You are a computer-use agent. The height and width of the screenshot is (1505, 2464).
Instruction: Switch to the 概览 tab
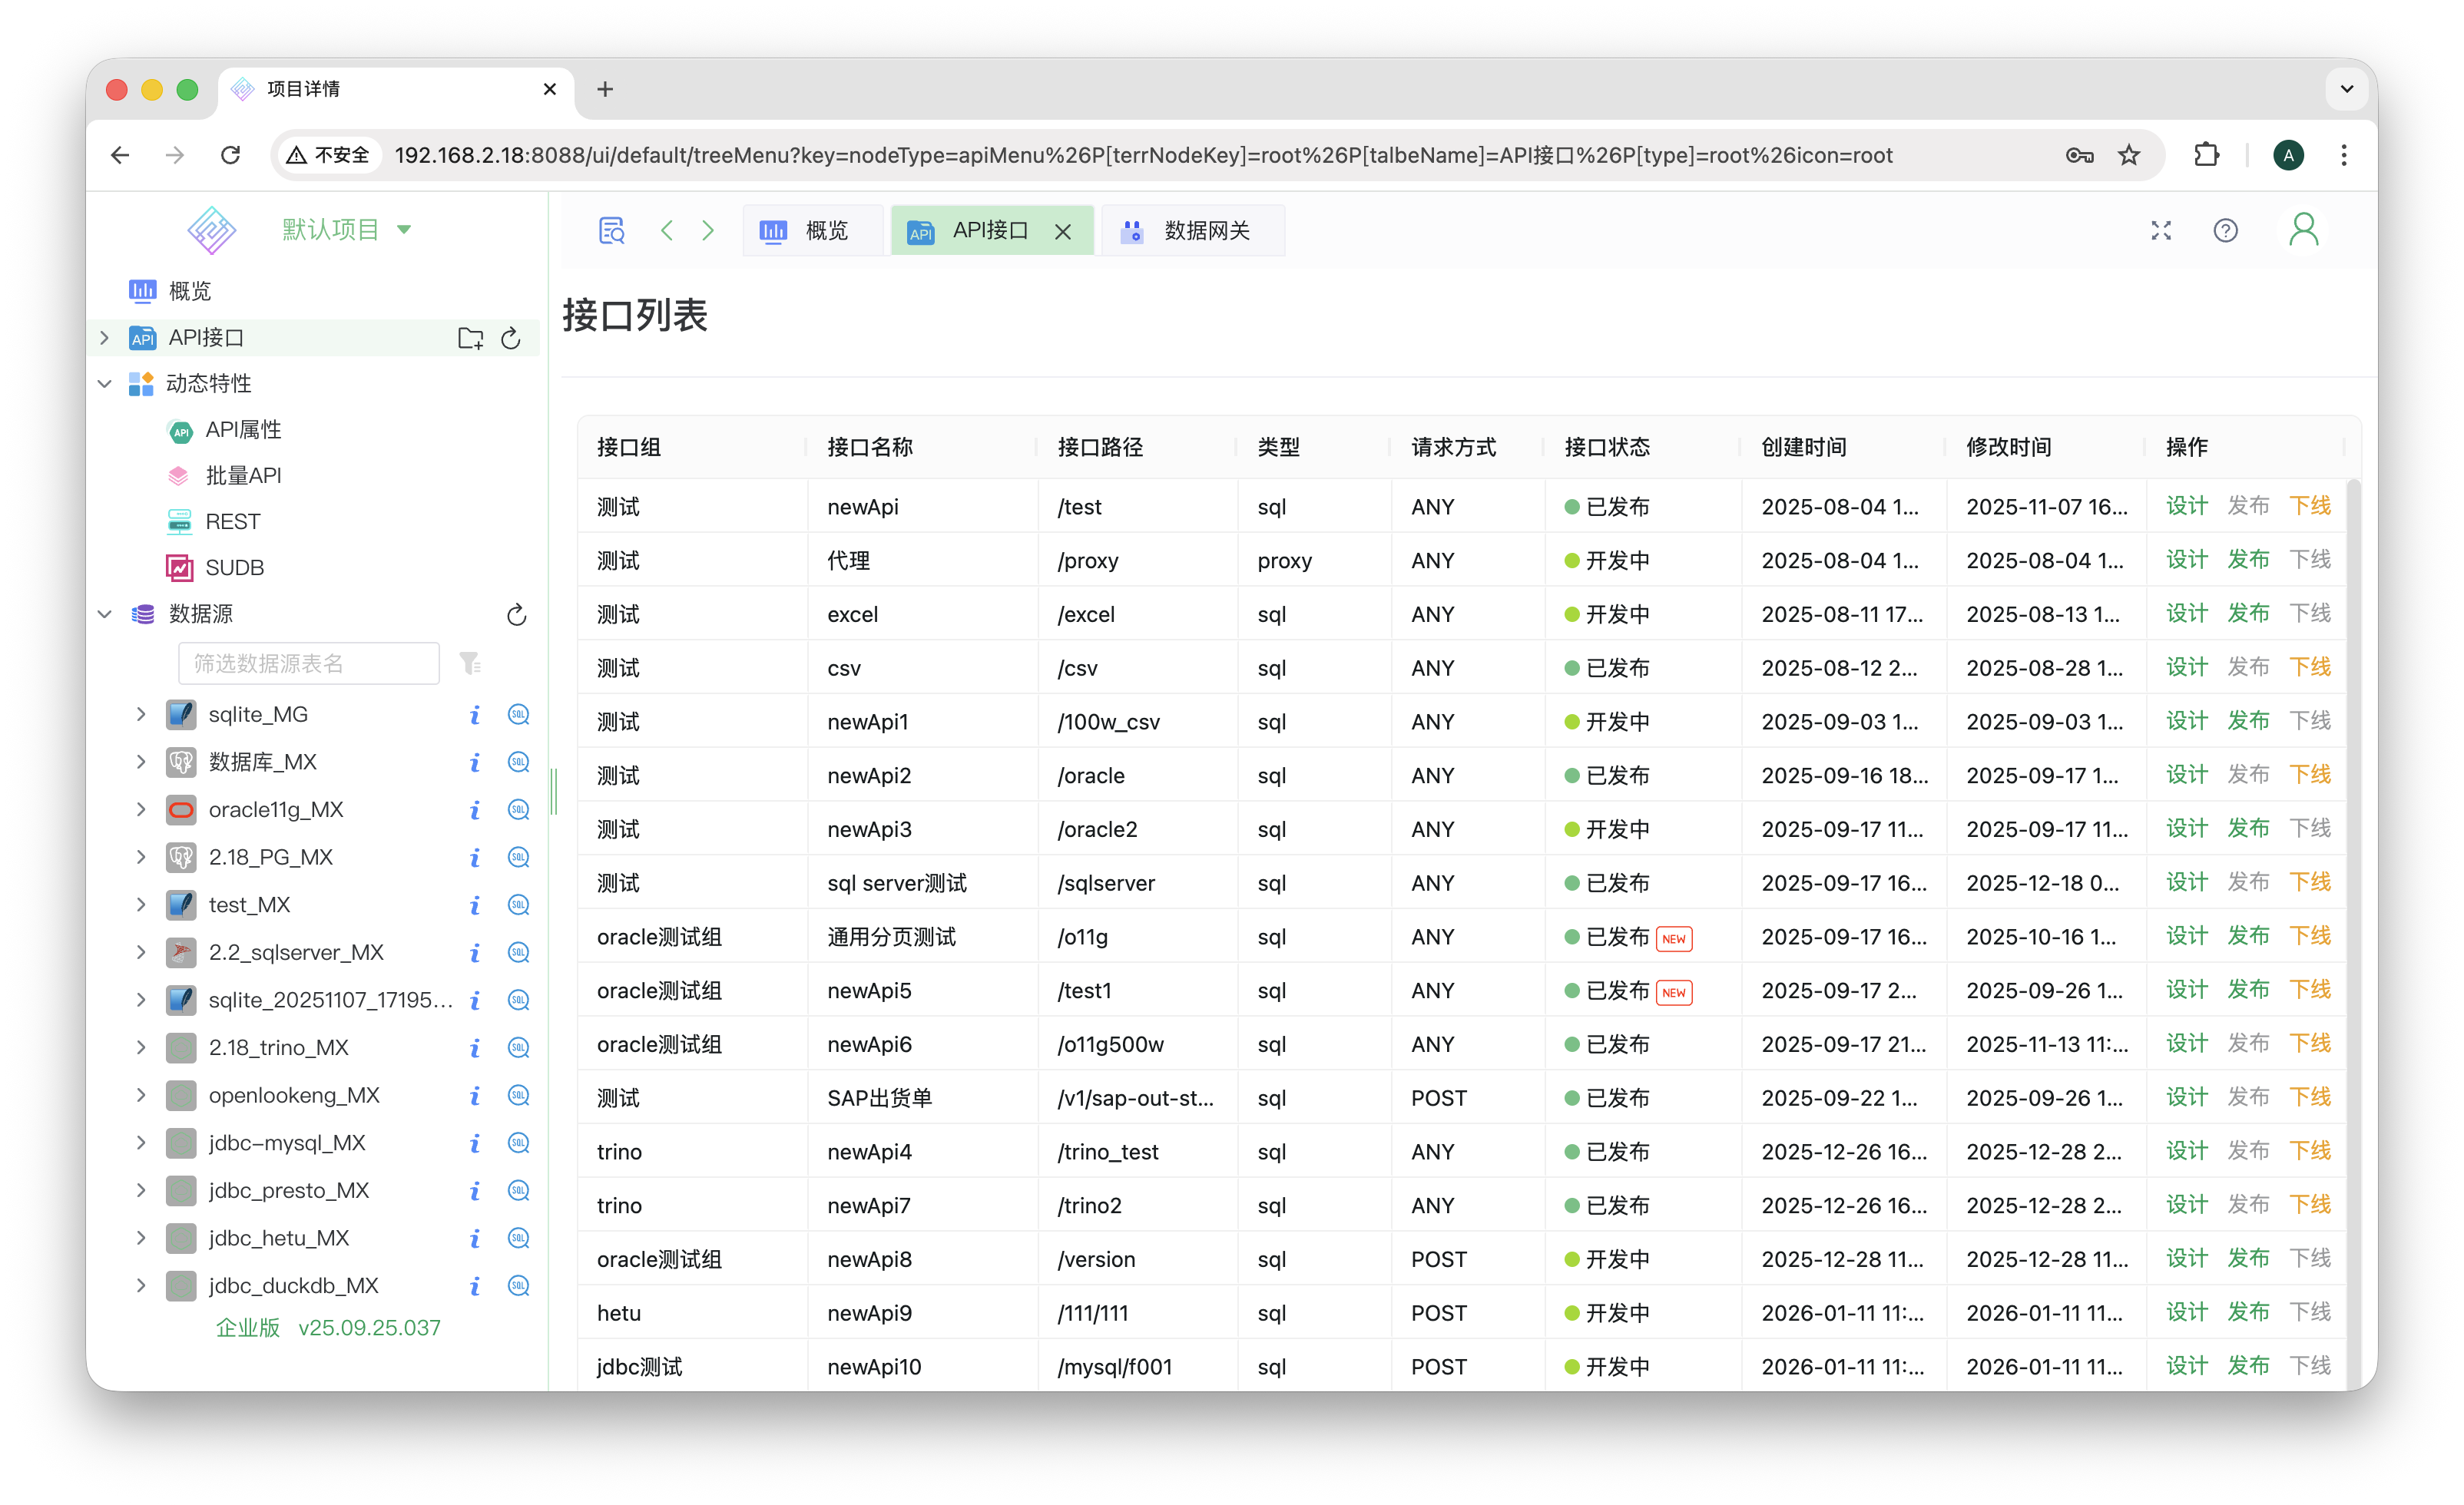[x=812, y=231]
